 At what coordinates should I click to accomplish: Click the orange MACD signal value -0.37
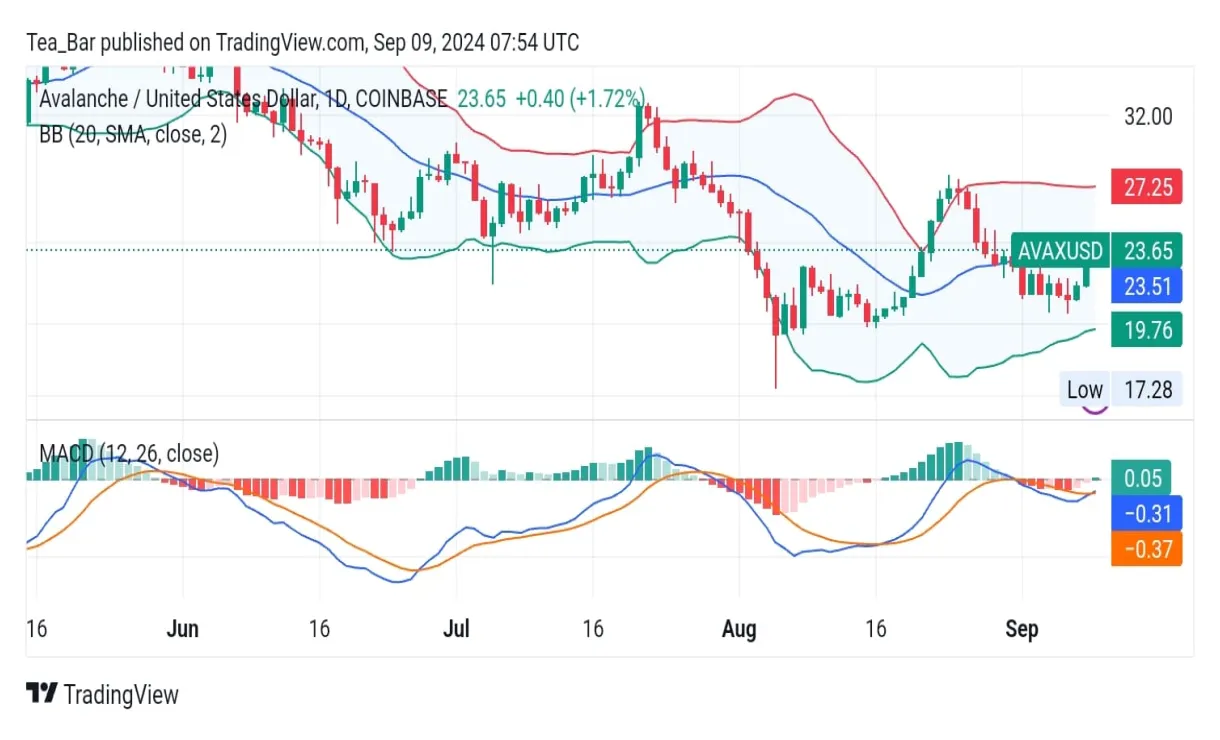pyautogui.click(x=1147, y=549)
